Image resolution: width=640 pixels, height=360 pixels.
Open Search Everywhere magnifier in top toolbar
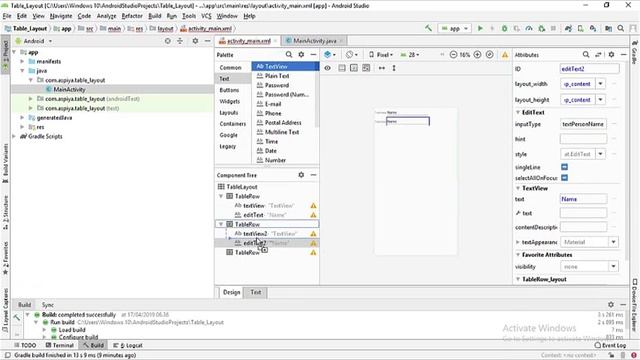coord(621,28)
